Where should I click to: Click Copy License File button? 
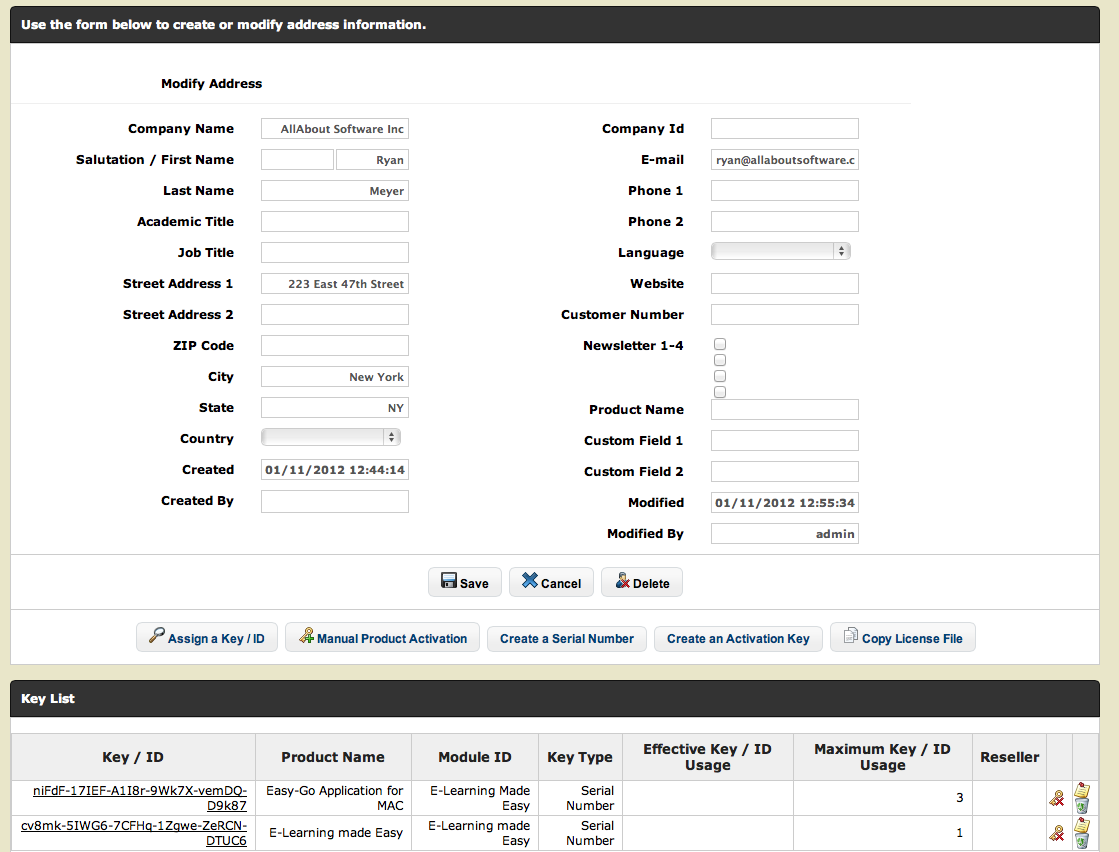point(902,638)
